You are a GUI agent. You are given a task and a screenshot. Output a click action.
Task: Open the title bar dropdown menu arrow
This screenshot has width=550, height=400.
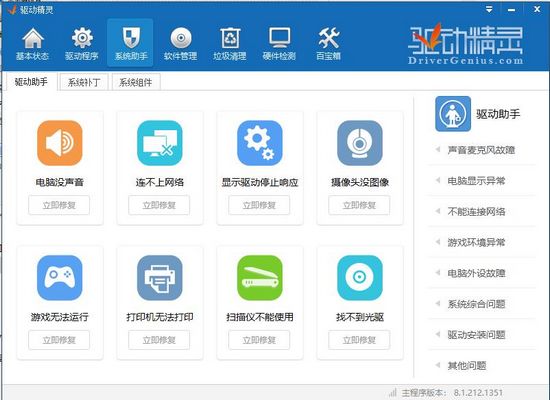click(489, 9)
